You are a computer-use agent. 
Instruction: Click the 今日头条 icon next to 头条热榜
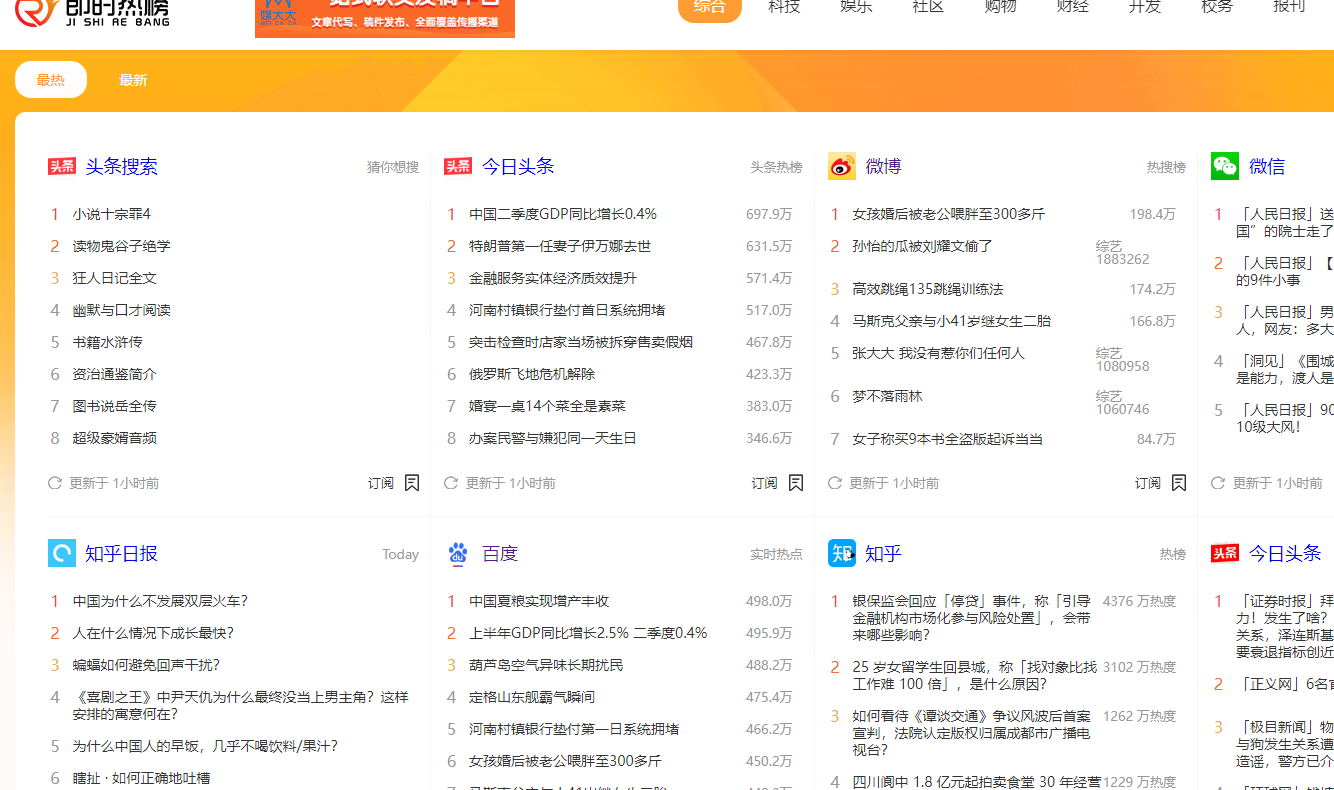(458, 166)
